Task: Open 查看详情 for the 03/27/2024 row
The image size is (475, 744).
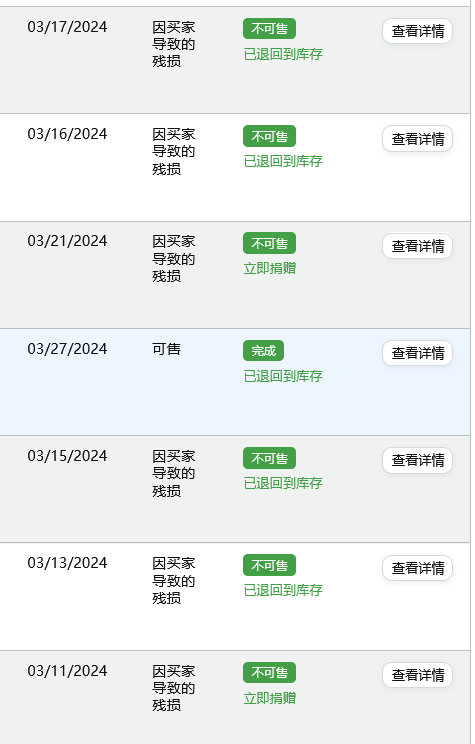Action: 417,353
